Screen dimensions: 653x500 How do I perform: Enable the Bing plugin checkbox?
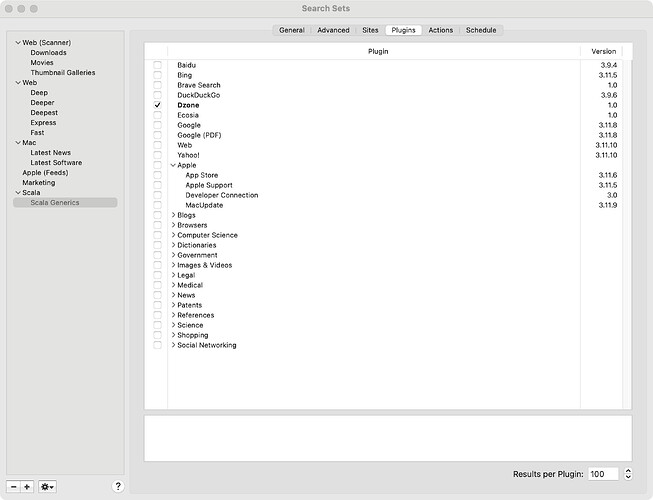tap(157, 75)
